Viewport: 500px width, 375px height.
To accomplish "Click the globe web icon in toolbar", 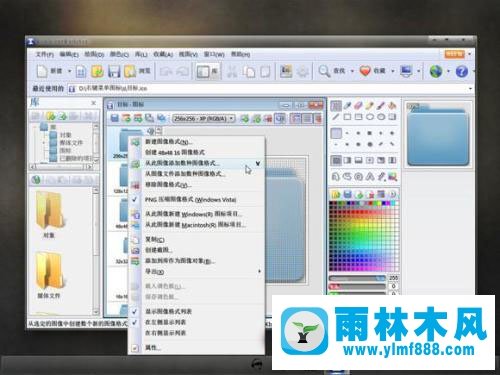I will click(x=436, y=71).
